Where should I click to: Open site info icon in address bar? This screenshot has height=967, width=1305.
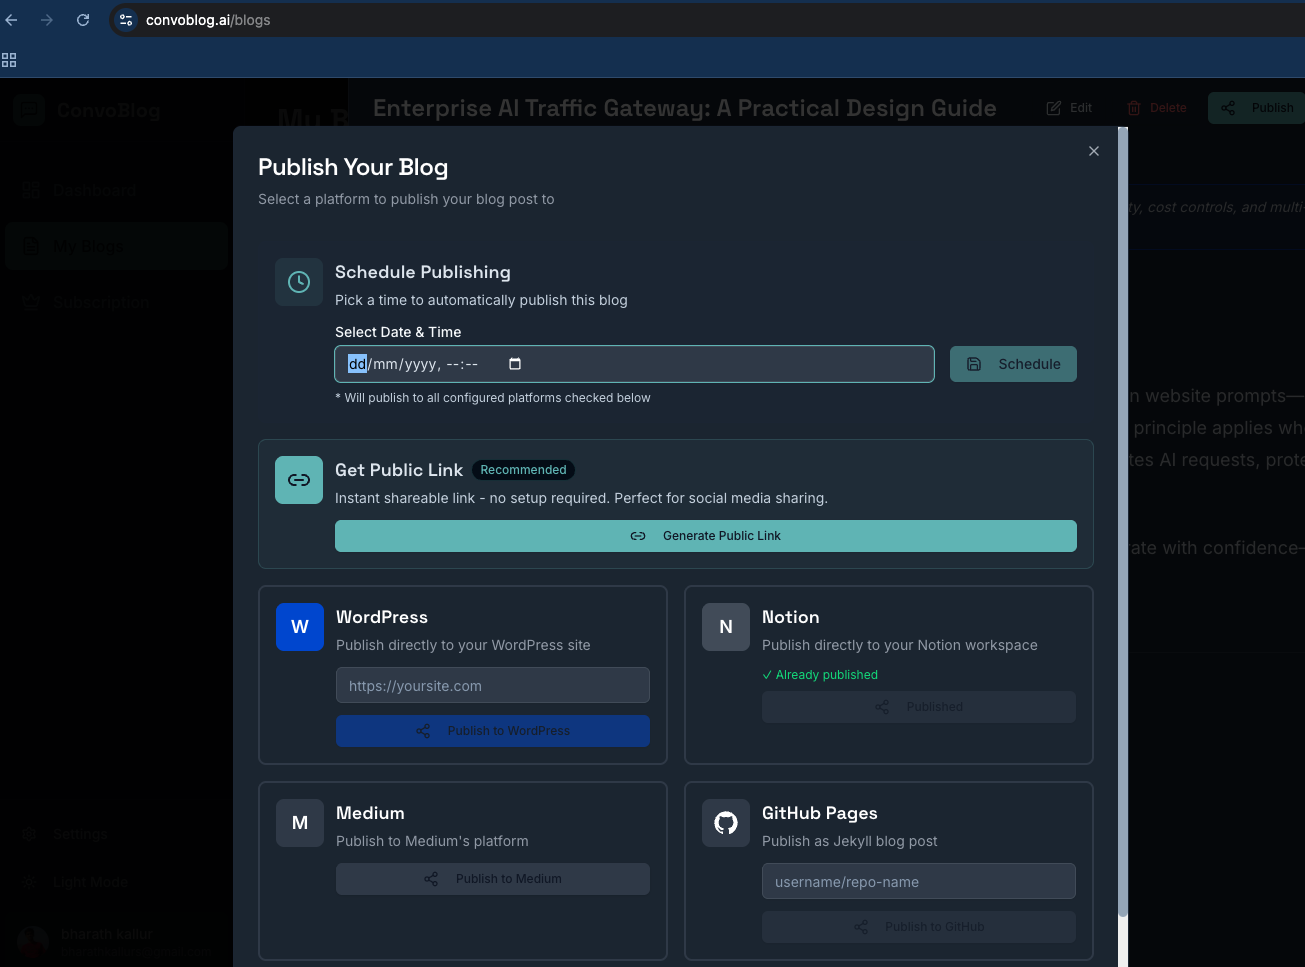(126, 20)
